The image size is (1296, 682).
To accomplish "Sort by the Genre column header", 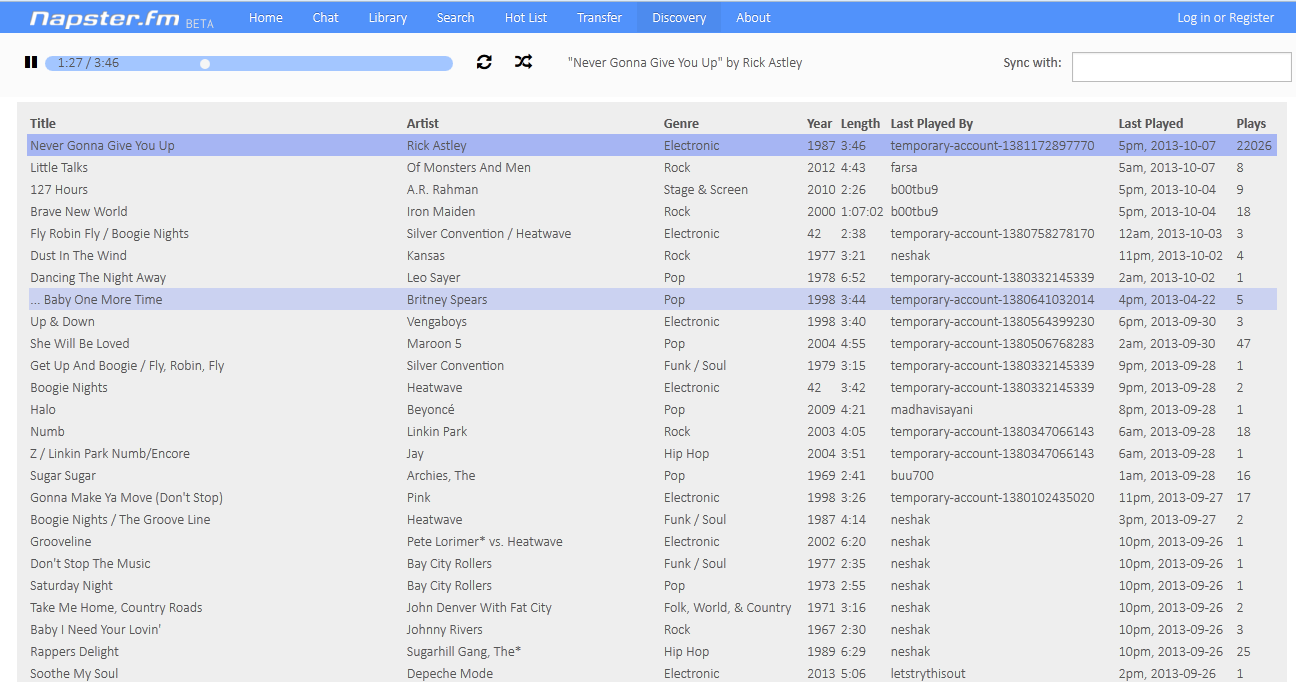I will (681, 124).
